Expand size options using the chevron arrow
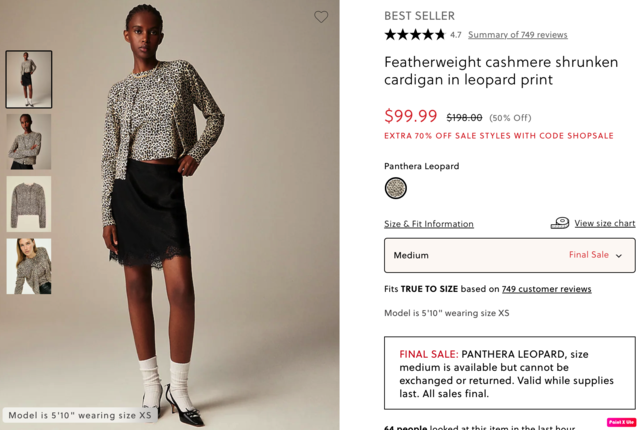Viewport: 640px width, 430px height. click(619, 256)
